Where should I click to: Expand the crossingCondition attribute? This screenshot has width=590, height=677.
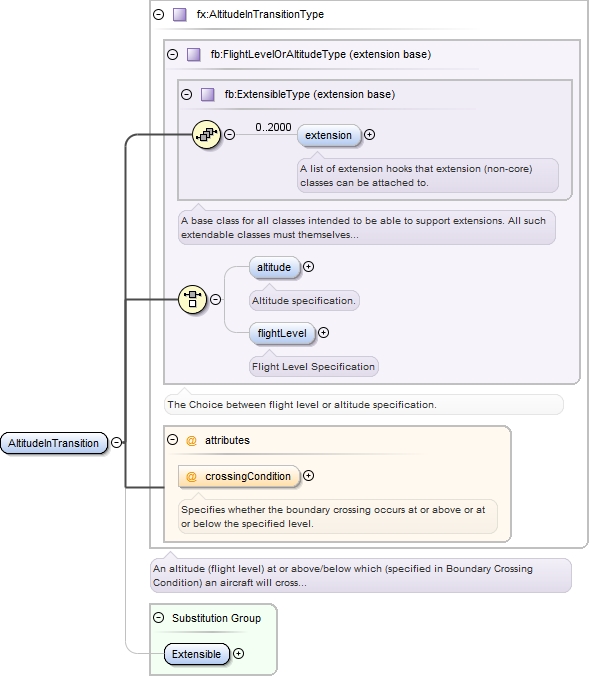[308, 476]
